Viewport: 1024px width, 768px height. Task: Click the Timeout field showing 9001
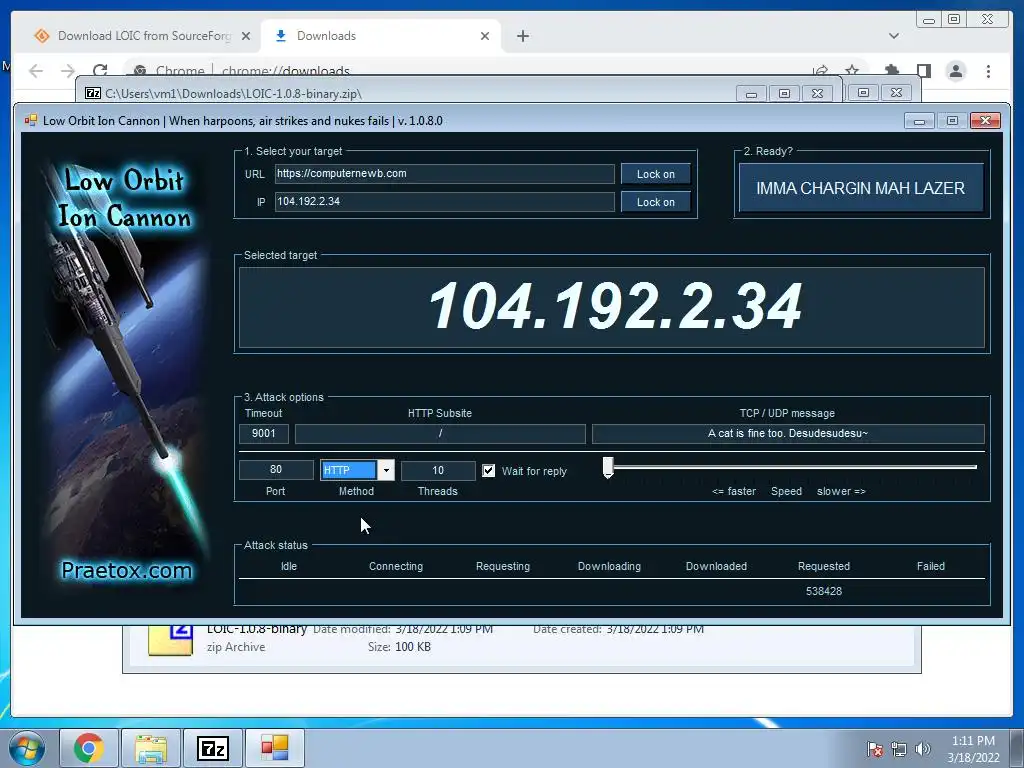tap(264, 434)
